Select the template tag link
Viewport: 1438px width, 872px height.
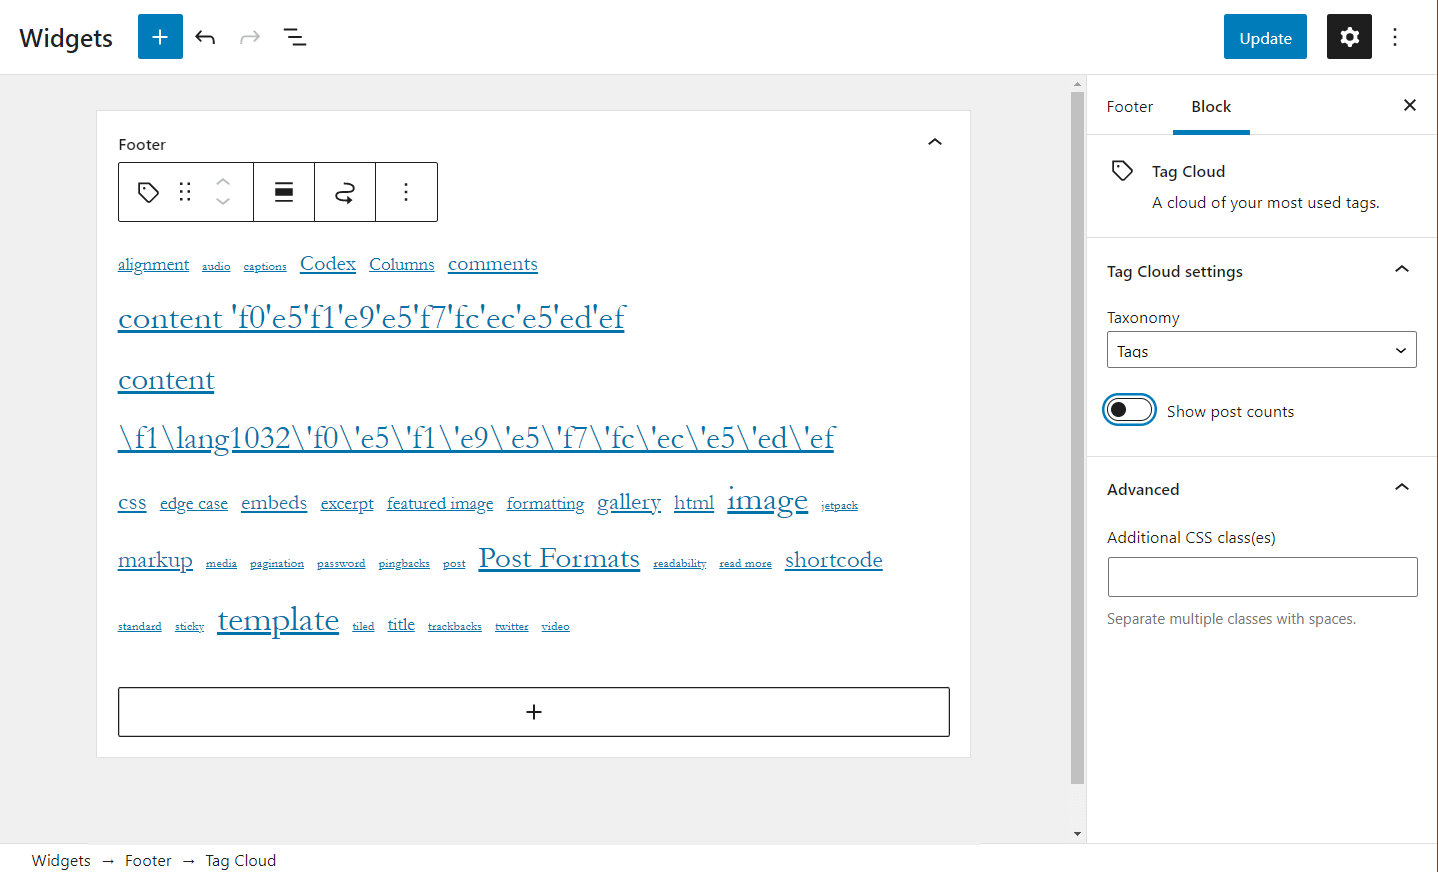click(x=278, y=620)
